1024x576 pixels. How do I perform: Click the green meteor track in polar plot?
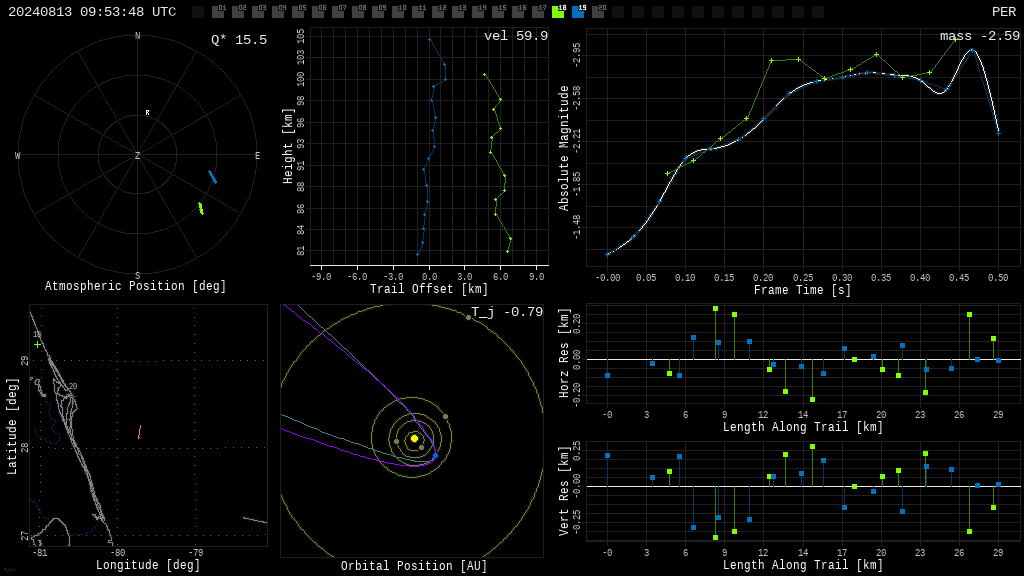[x=201, y=208]
